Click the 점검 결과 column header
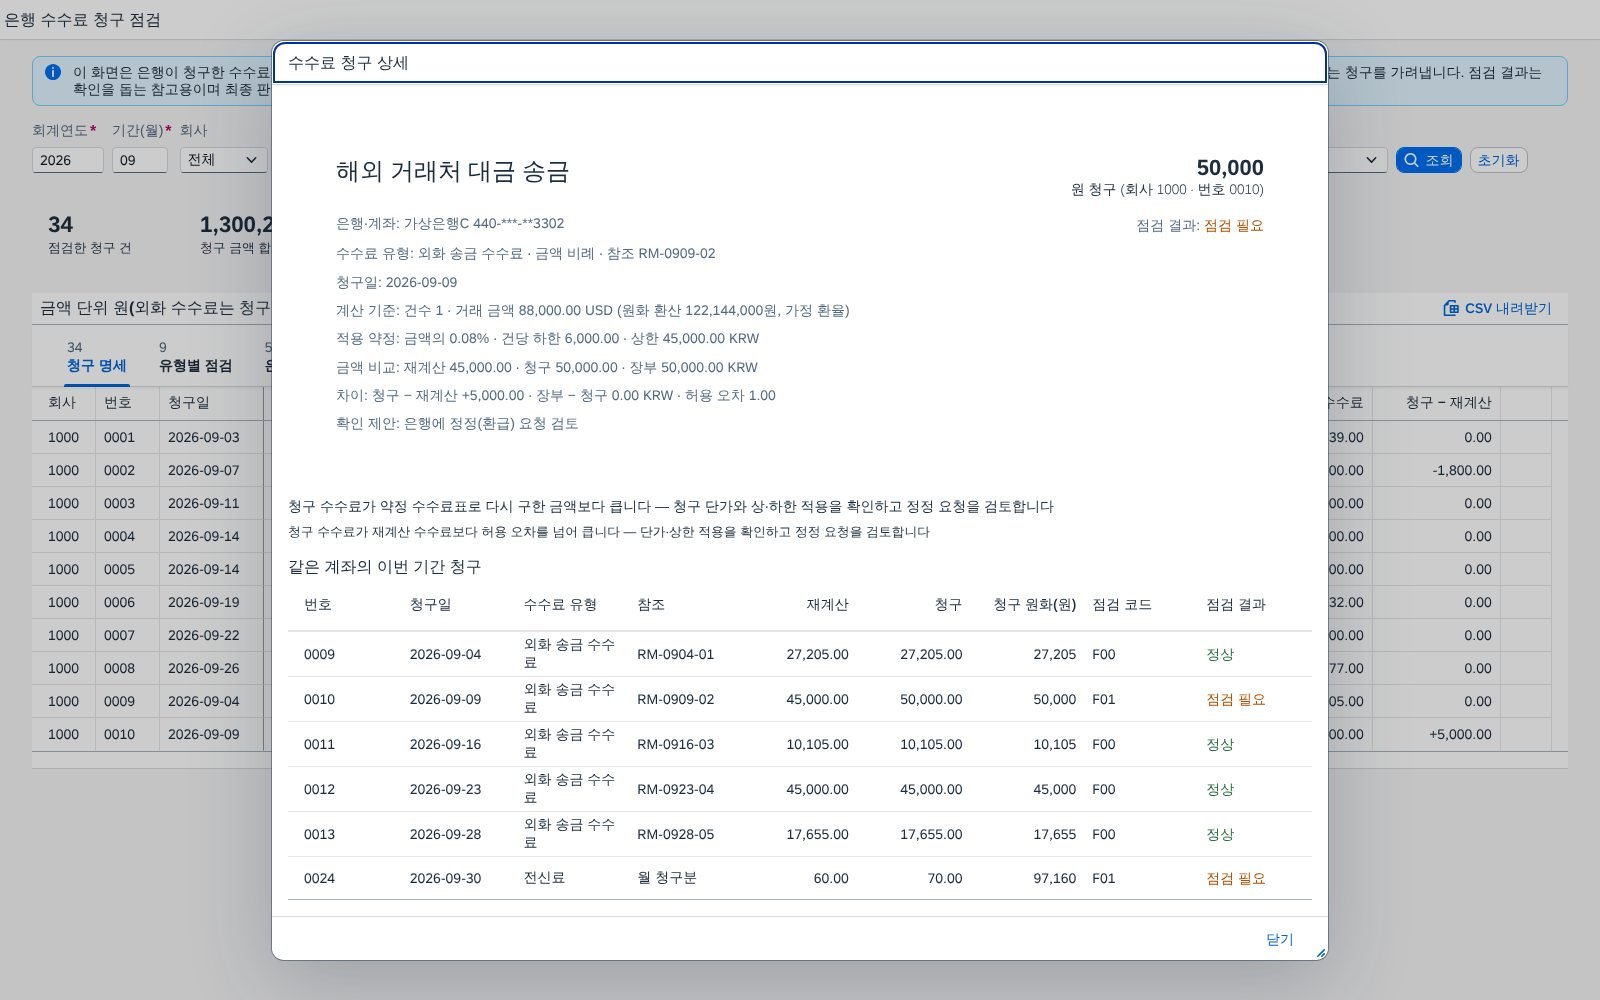 coord(1236,604)
